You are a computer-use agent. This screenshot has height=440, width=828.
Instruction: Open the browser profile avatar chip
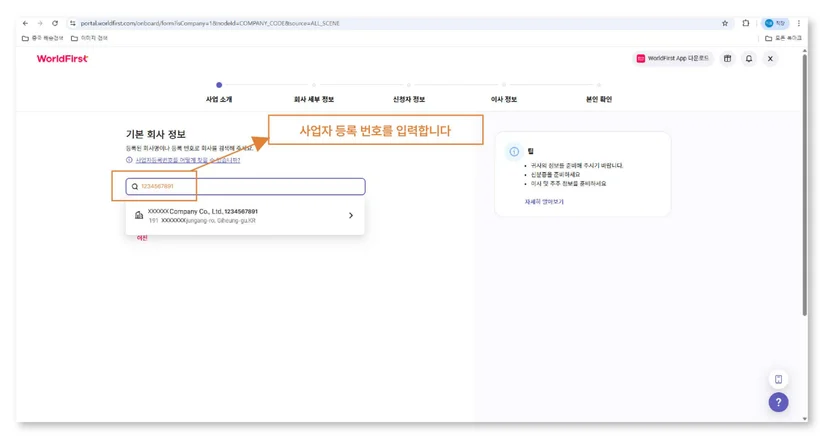point(775,23)
